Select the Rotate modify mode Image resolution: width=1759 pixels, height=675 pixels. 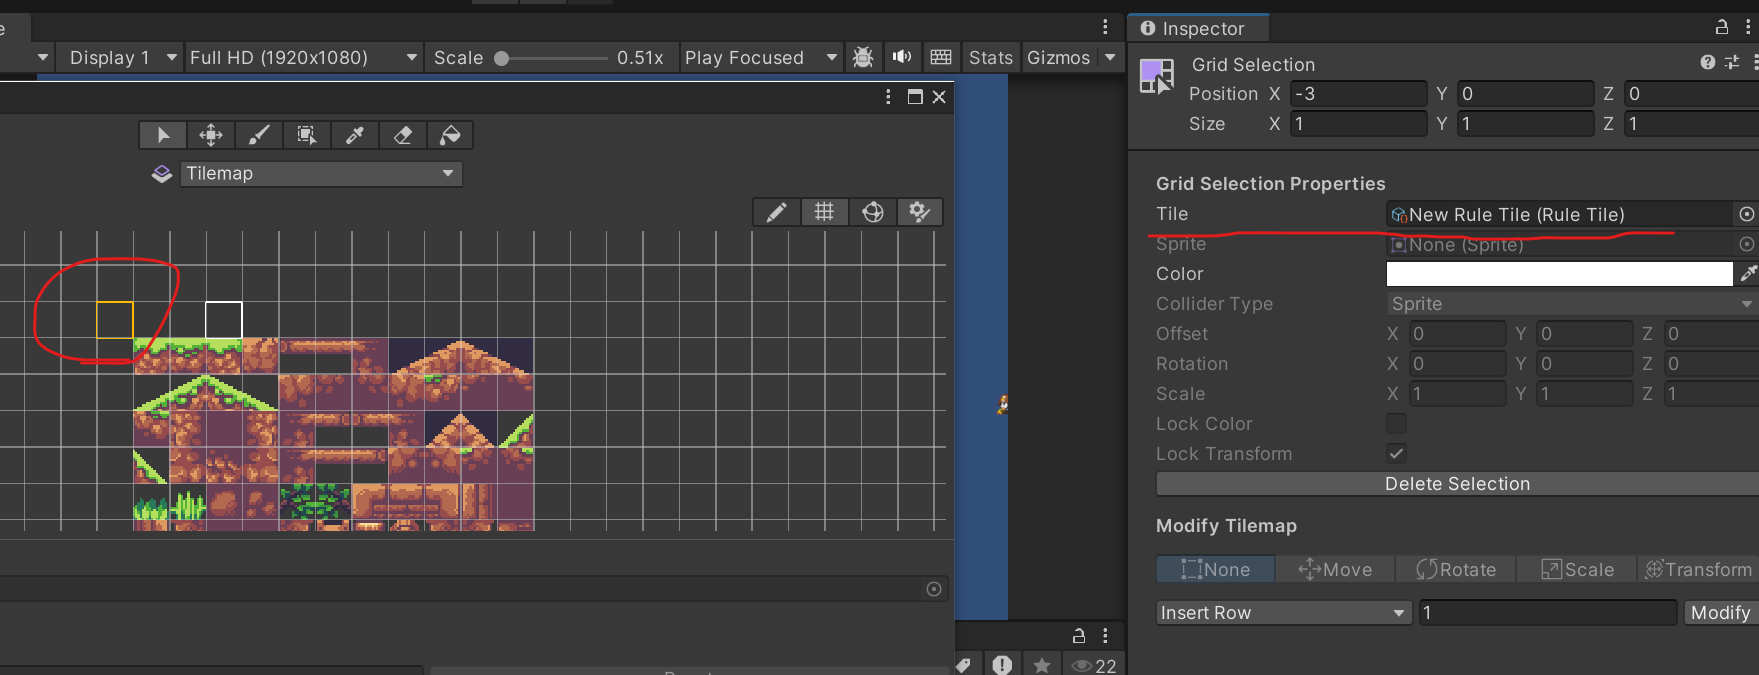[x=1456, y=570]
